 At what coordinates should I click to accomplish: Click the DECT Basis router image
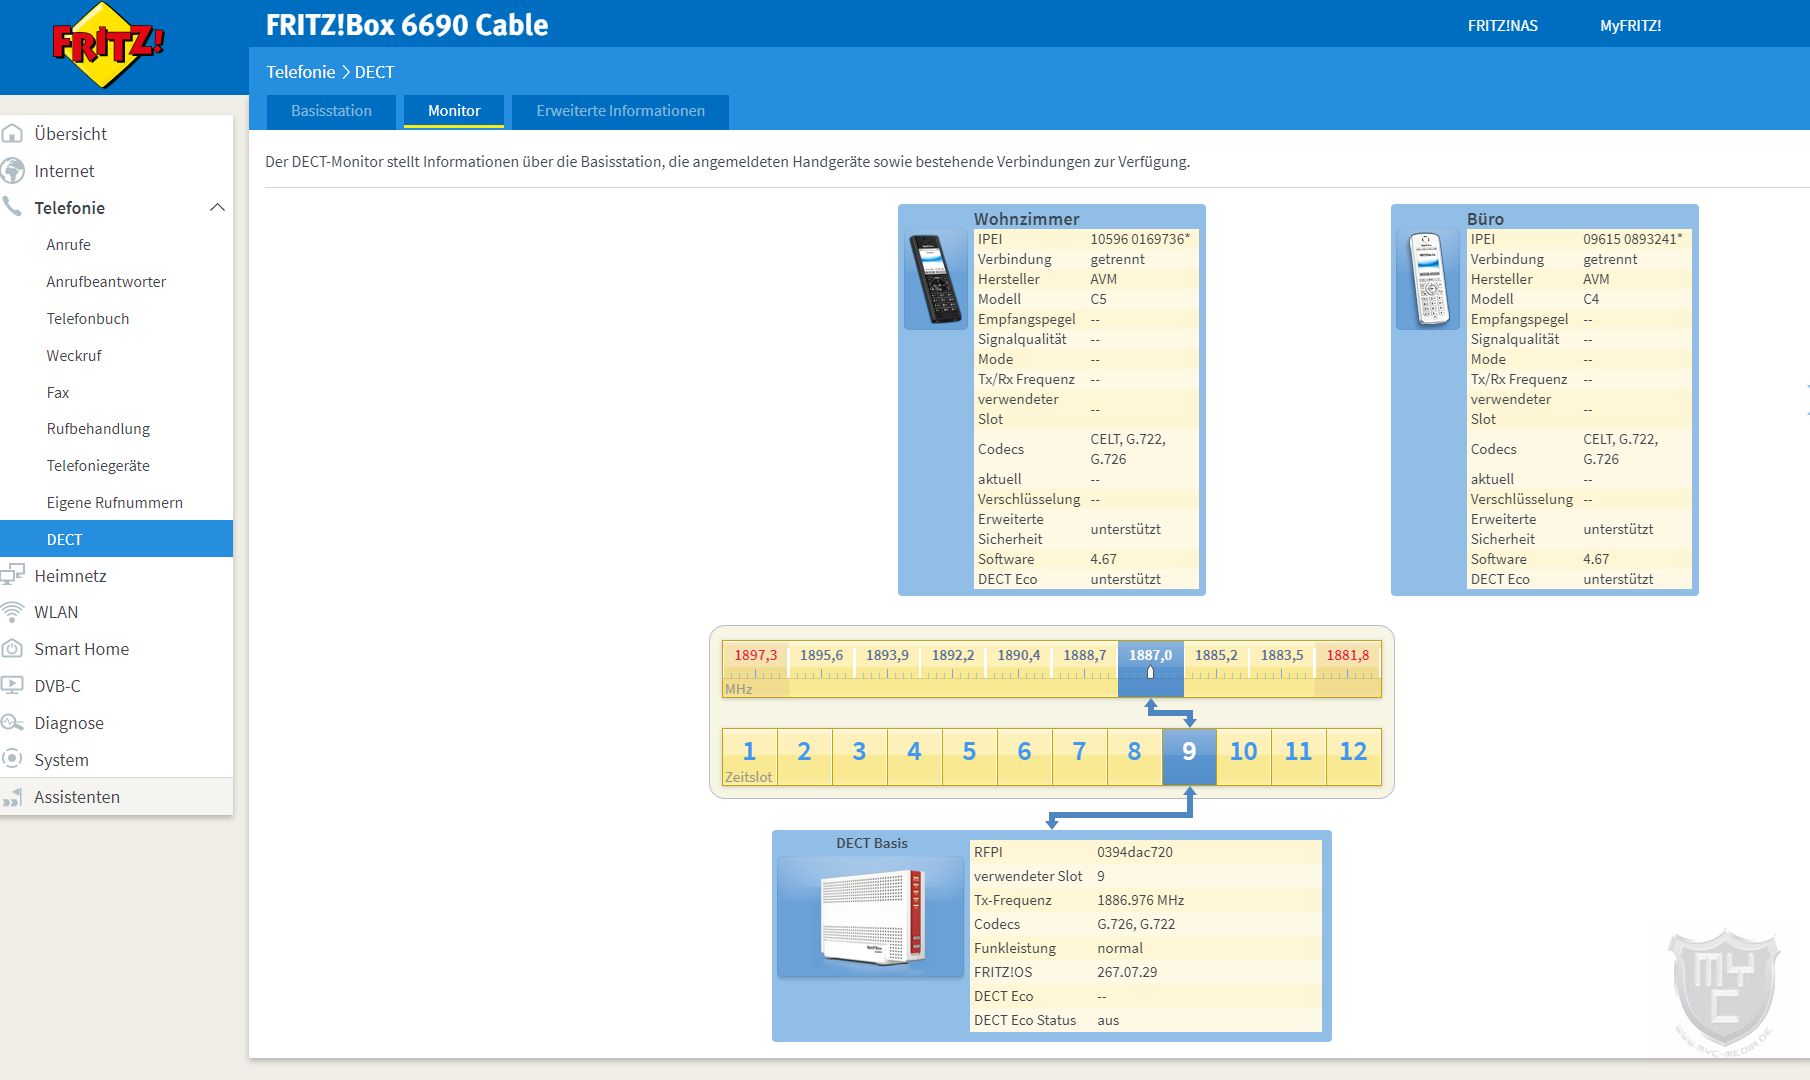tap(870, 916)
